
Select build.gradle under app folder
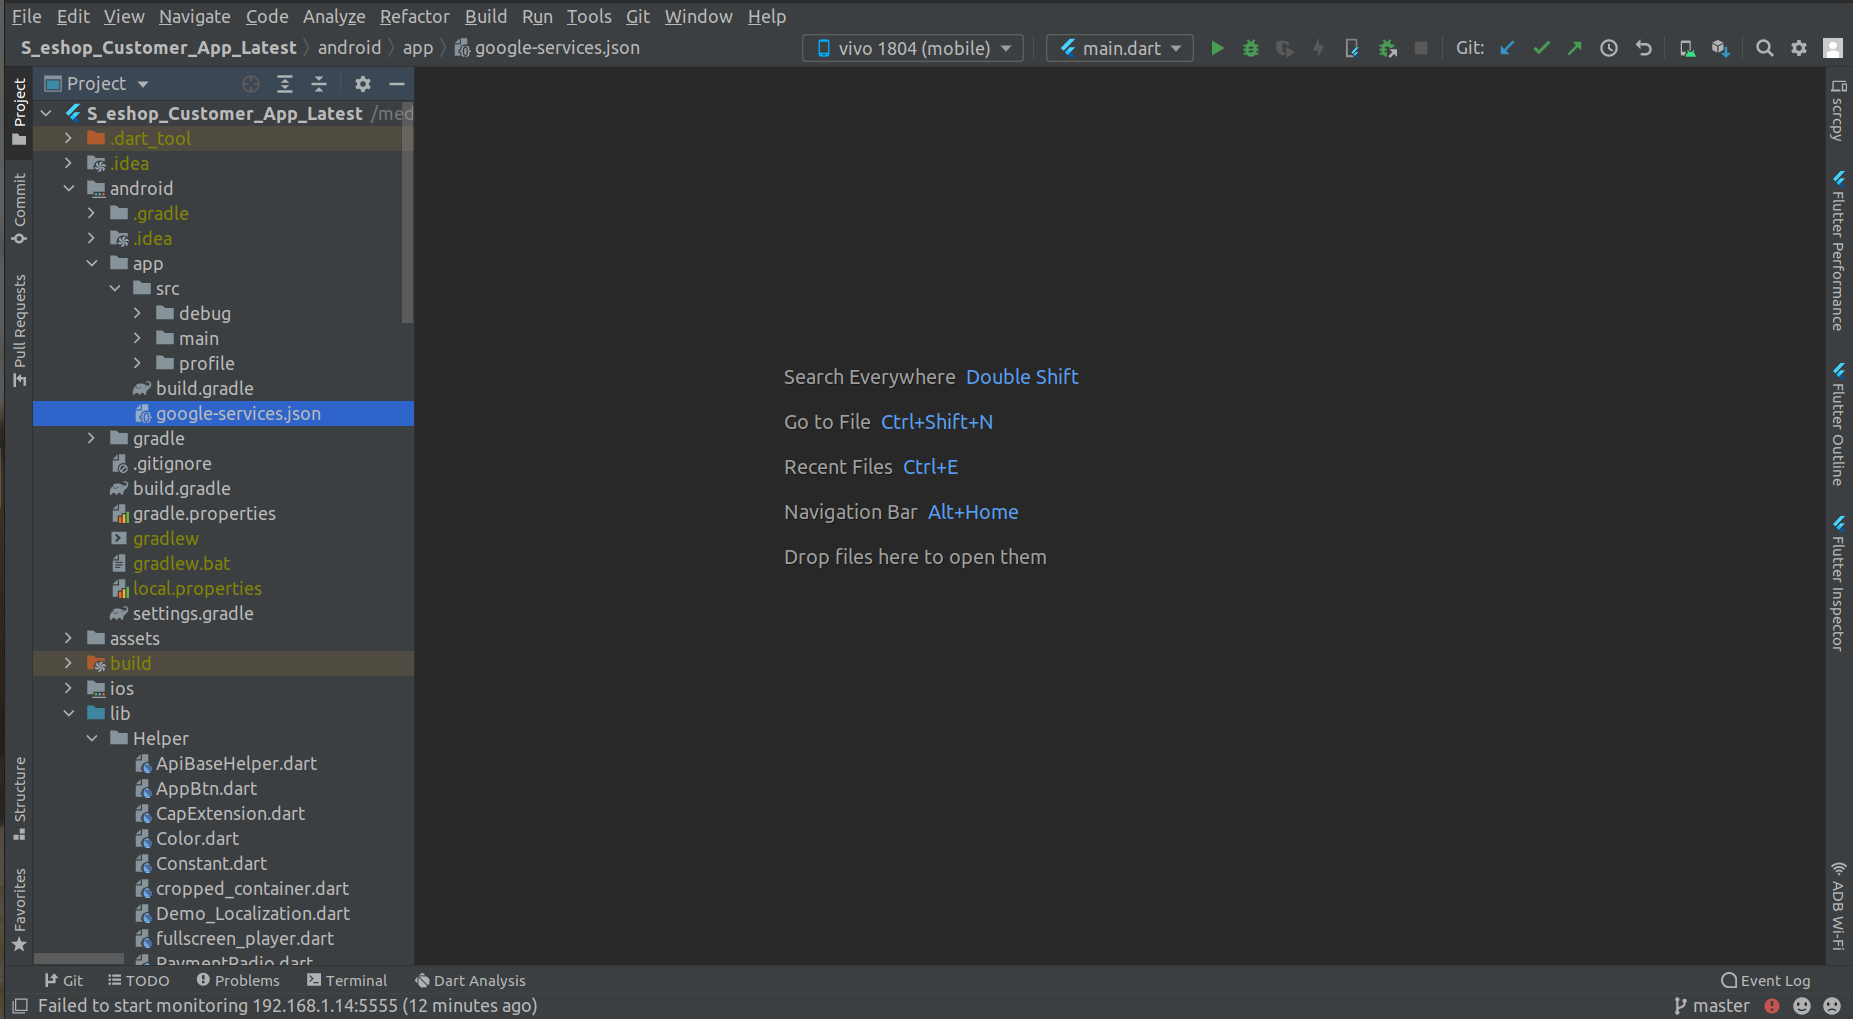[204, 388]
